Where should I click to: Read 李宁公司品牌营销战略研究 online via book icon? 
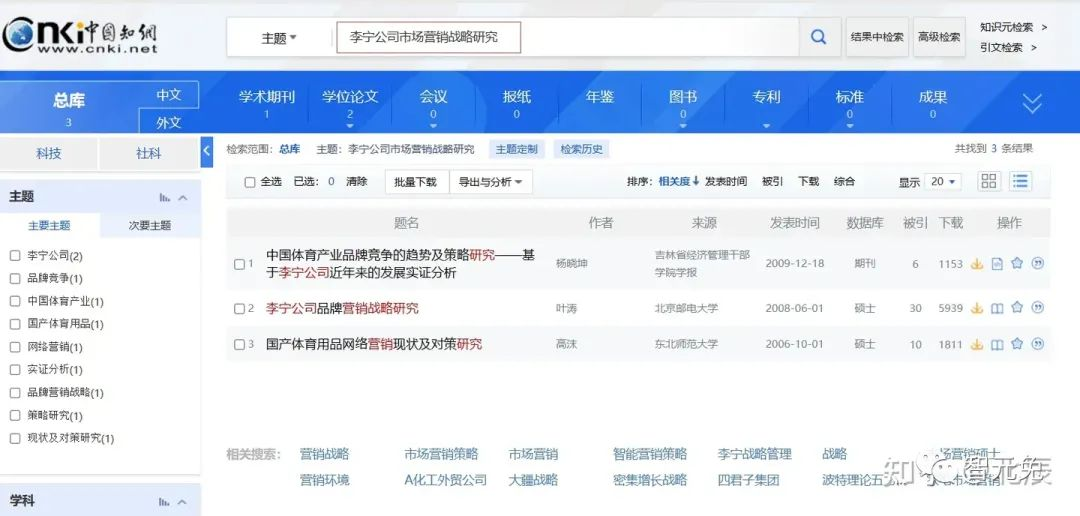[x=997, y=309]
